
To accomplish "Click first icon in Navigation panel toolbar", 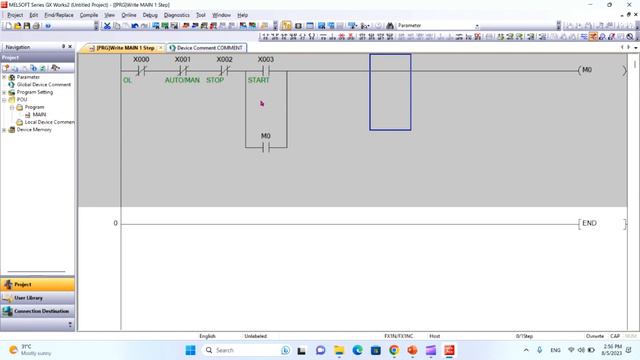I will (x=6, y=68).
